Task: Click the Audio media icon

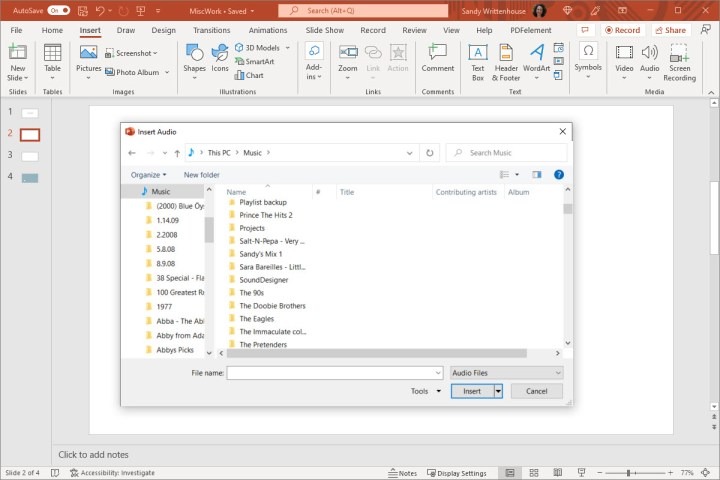Action: [x=649, y=52]
